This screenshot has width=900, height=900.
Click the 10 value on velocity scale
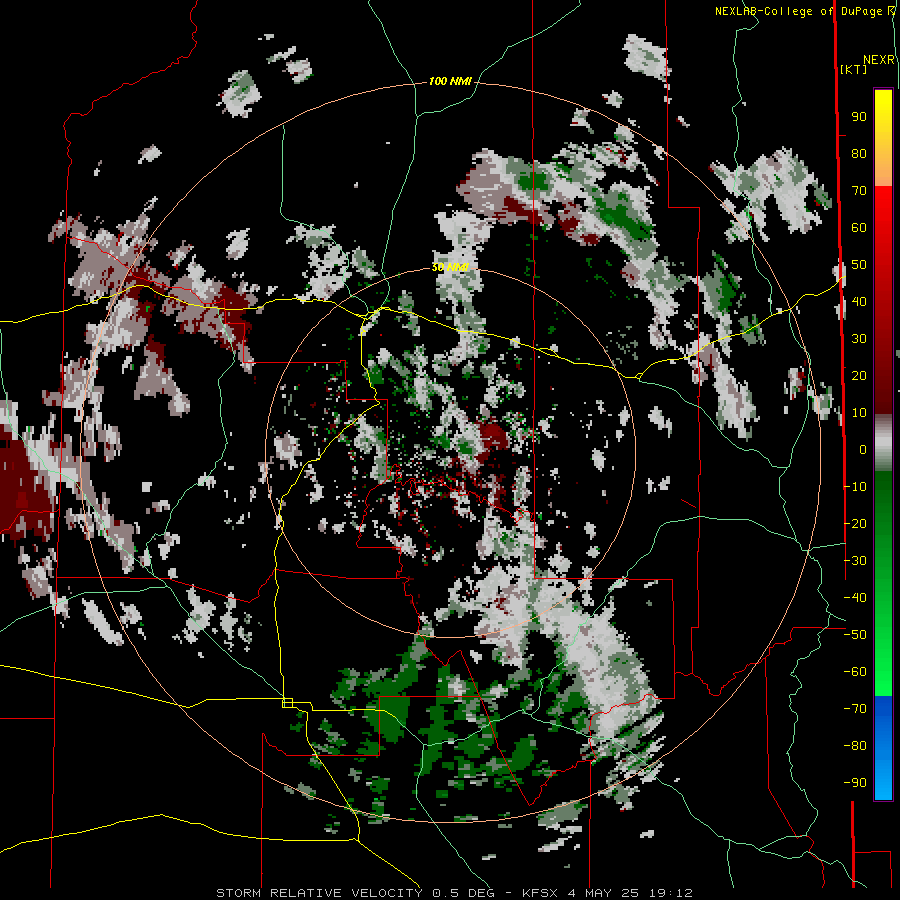coord(859,413)
